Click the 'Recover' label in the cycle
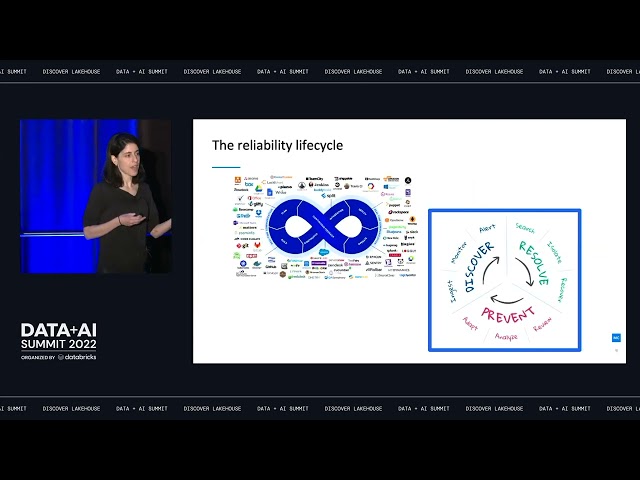 pyautogui.click(x=562, y=290)
